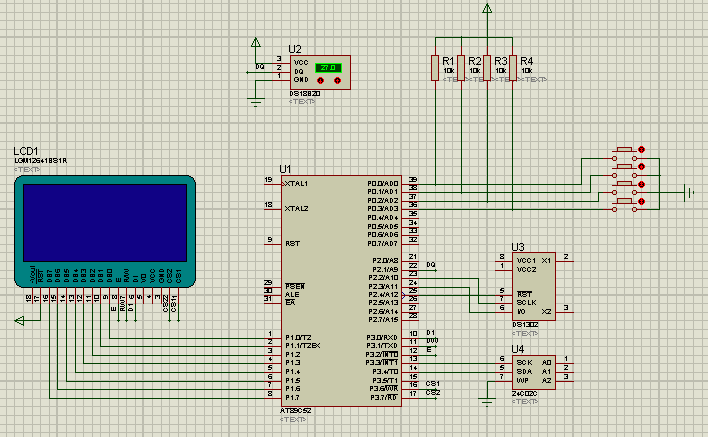Image resolution: width=708 pixels, height=437 pixels.
Task: Click the DS18B20 temperature decrease arrow
Action: point(321,81)
